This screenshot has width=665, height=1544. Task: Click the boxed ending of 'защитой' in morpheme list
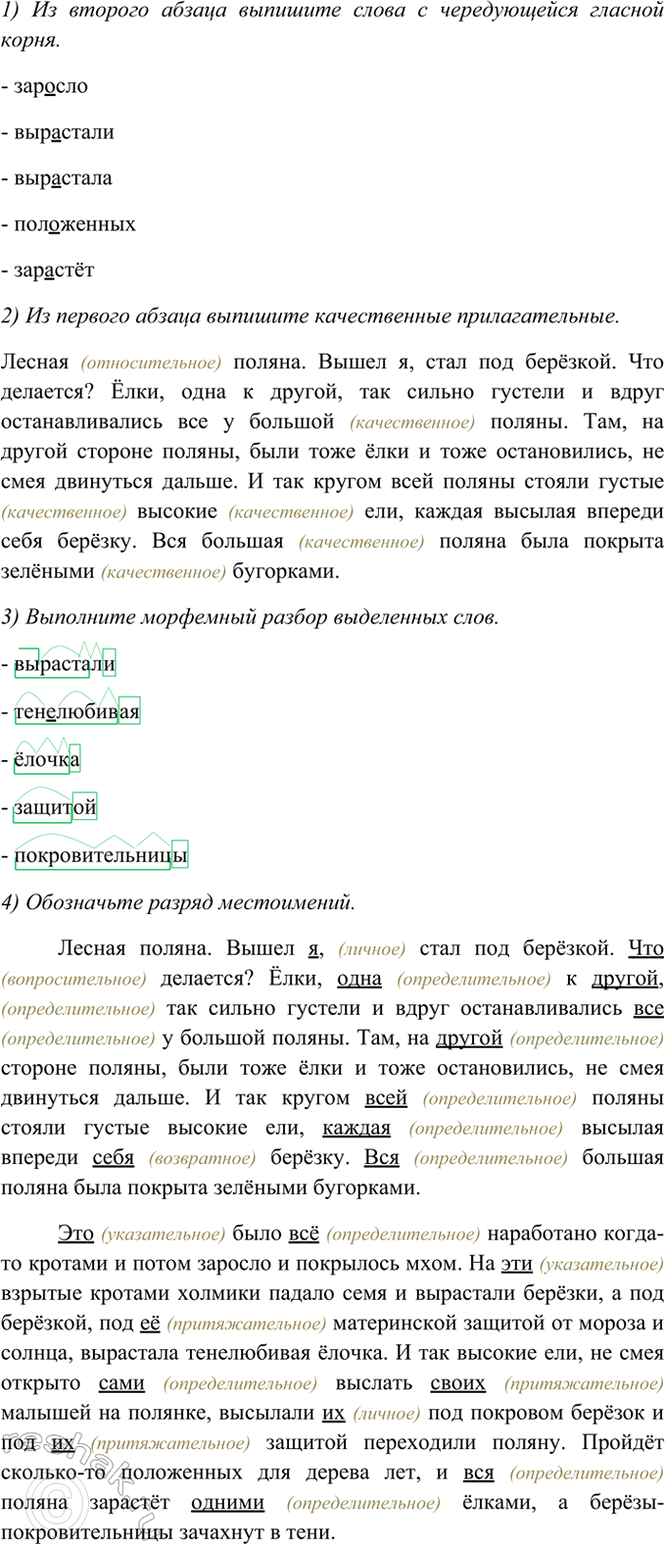point(85,806)
